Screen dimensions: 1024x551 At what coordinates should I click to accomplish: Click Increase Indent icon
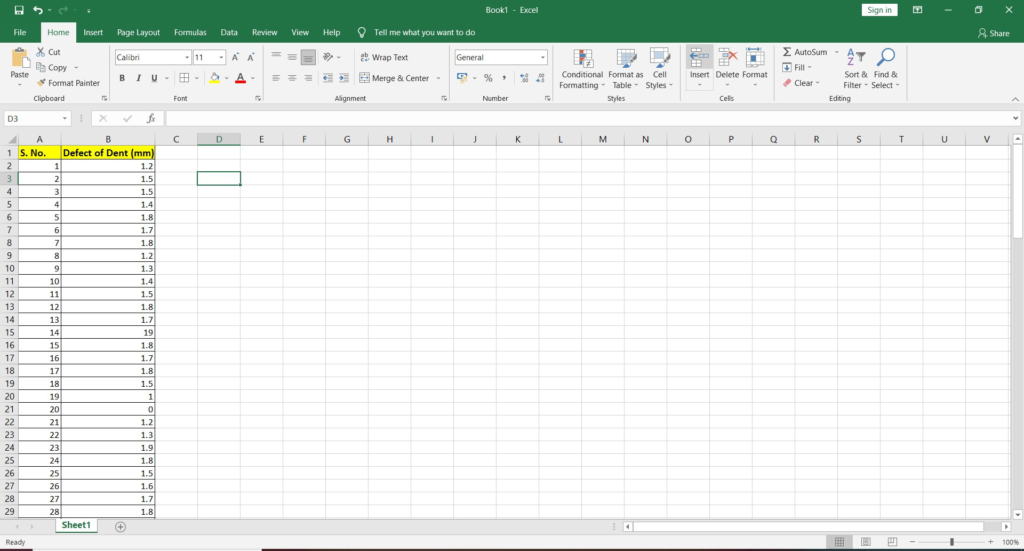344,78
